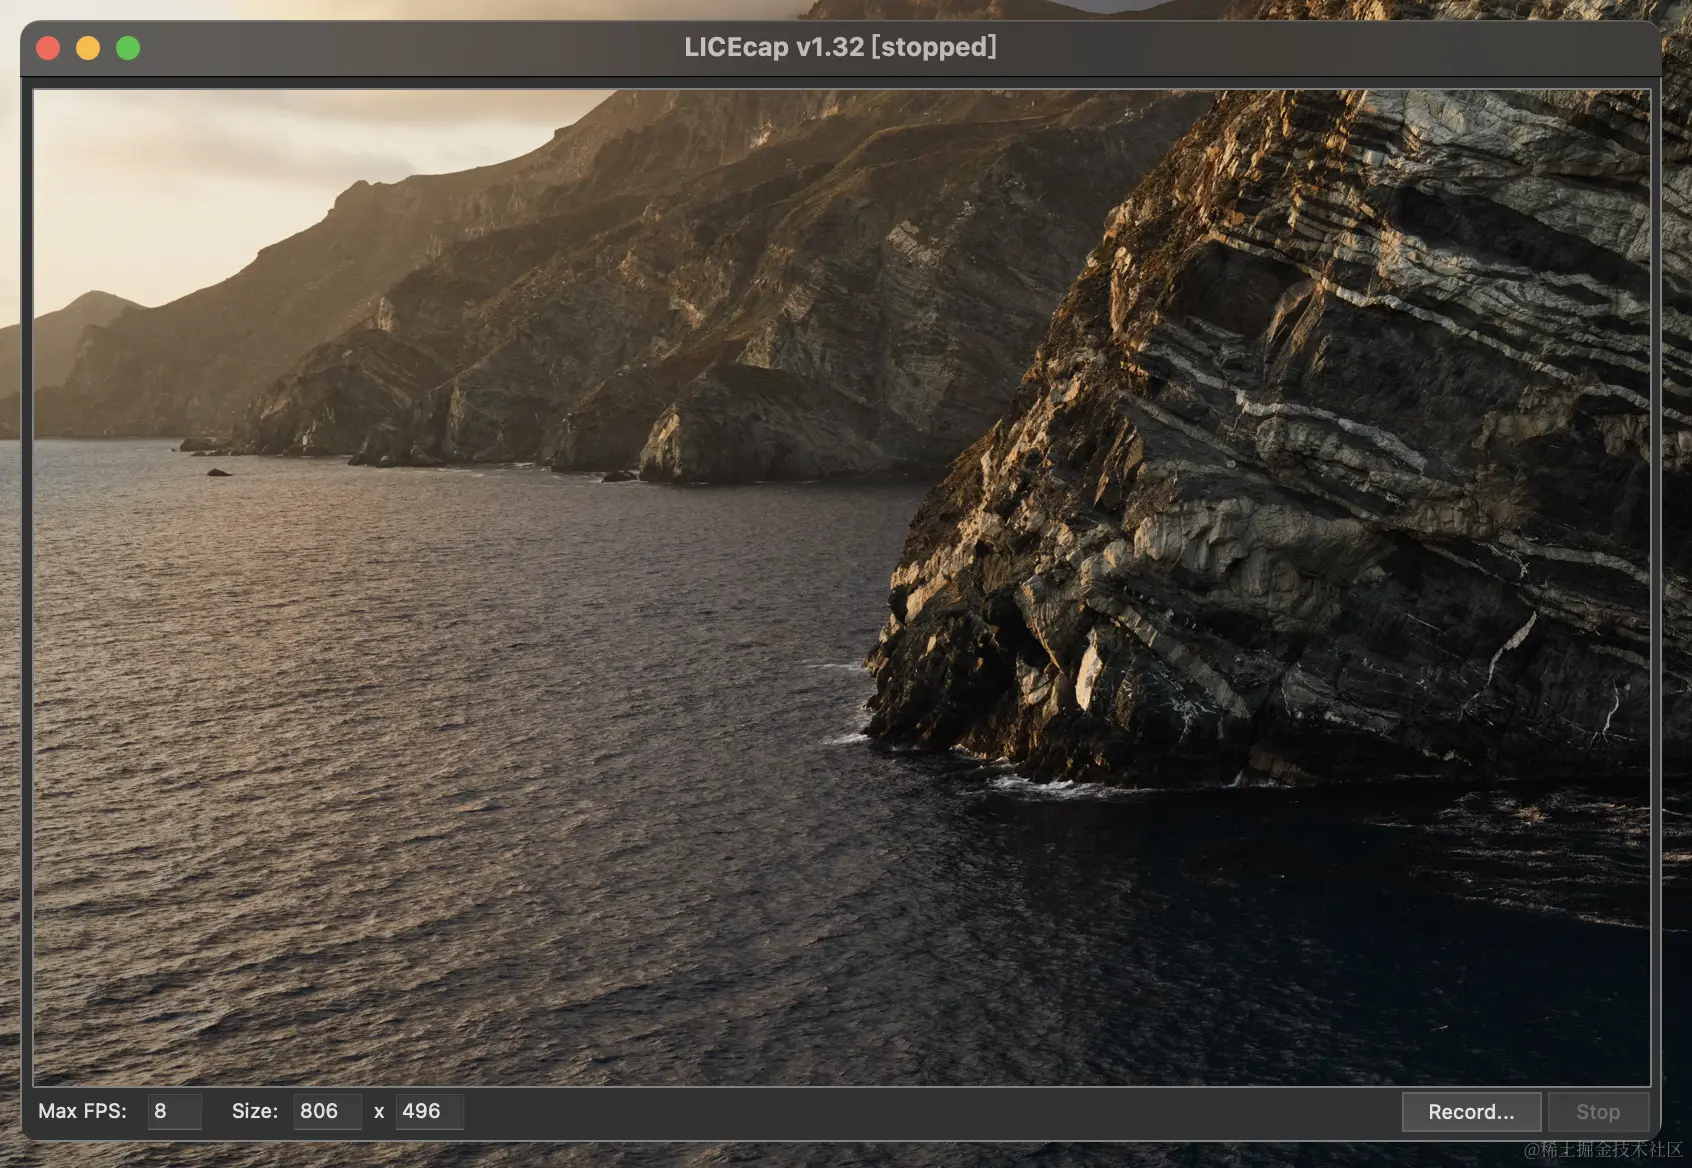1692x1168 pixels.
Task: Click the greyed-out Stop button
Action: point(1598,1112)
